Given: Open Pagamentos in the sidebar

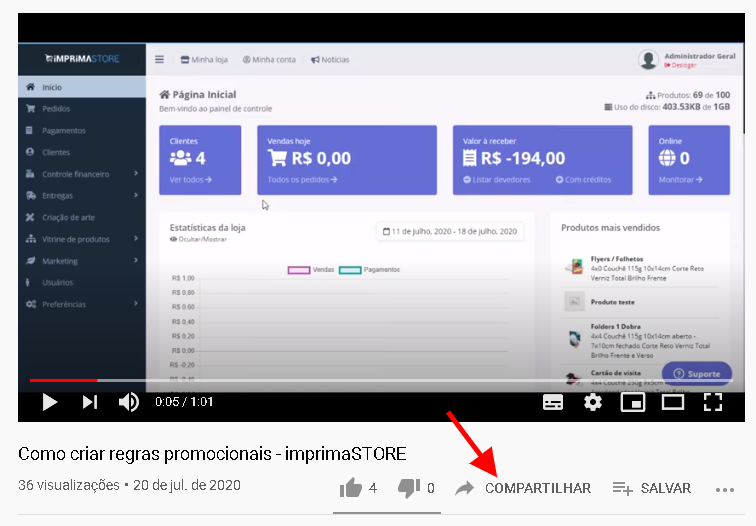Looking at the screenshot, I should point(82,130).
